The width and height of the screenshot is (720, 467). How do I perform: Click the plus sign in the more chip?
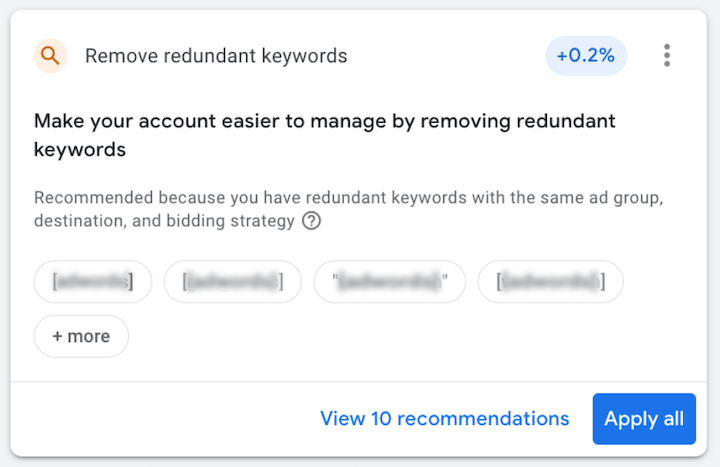57,336
